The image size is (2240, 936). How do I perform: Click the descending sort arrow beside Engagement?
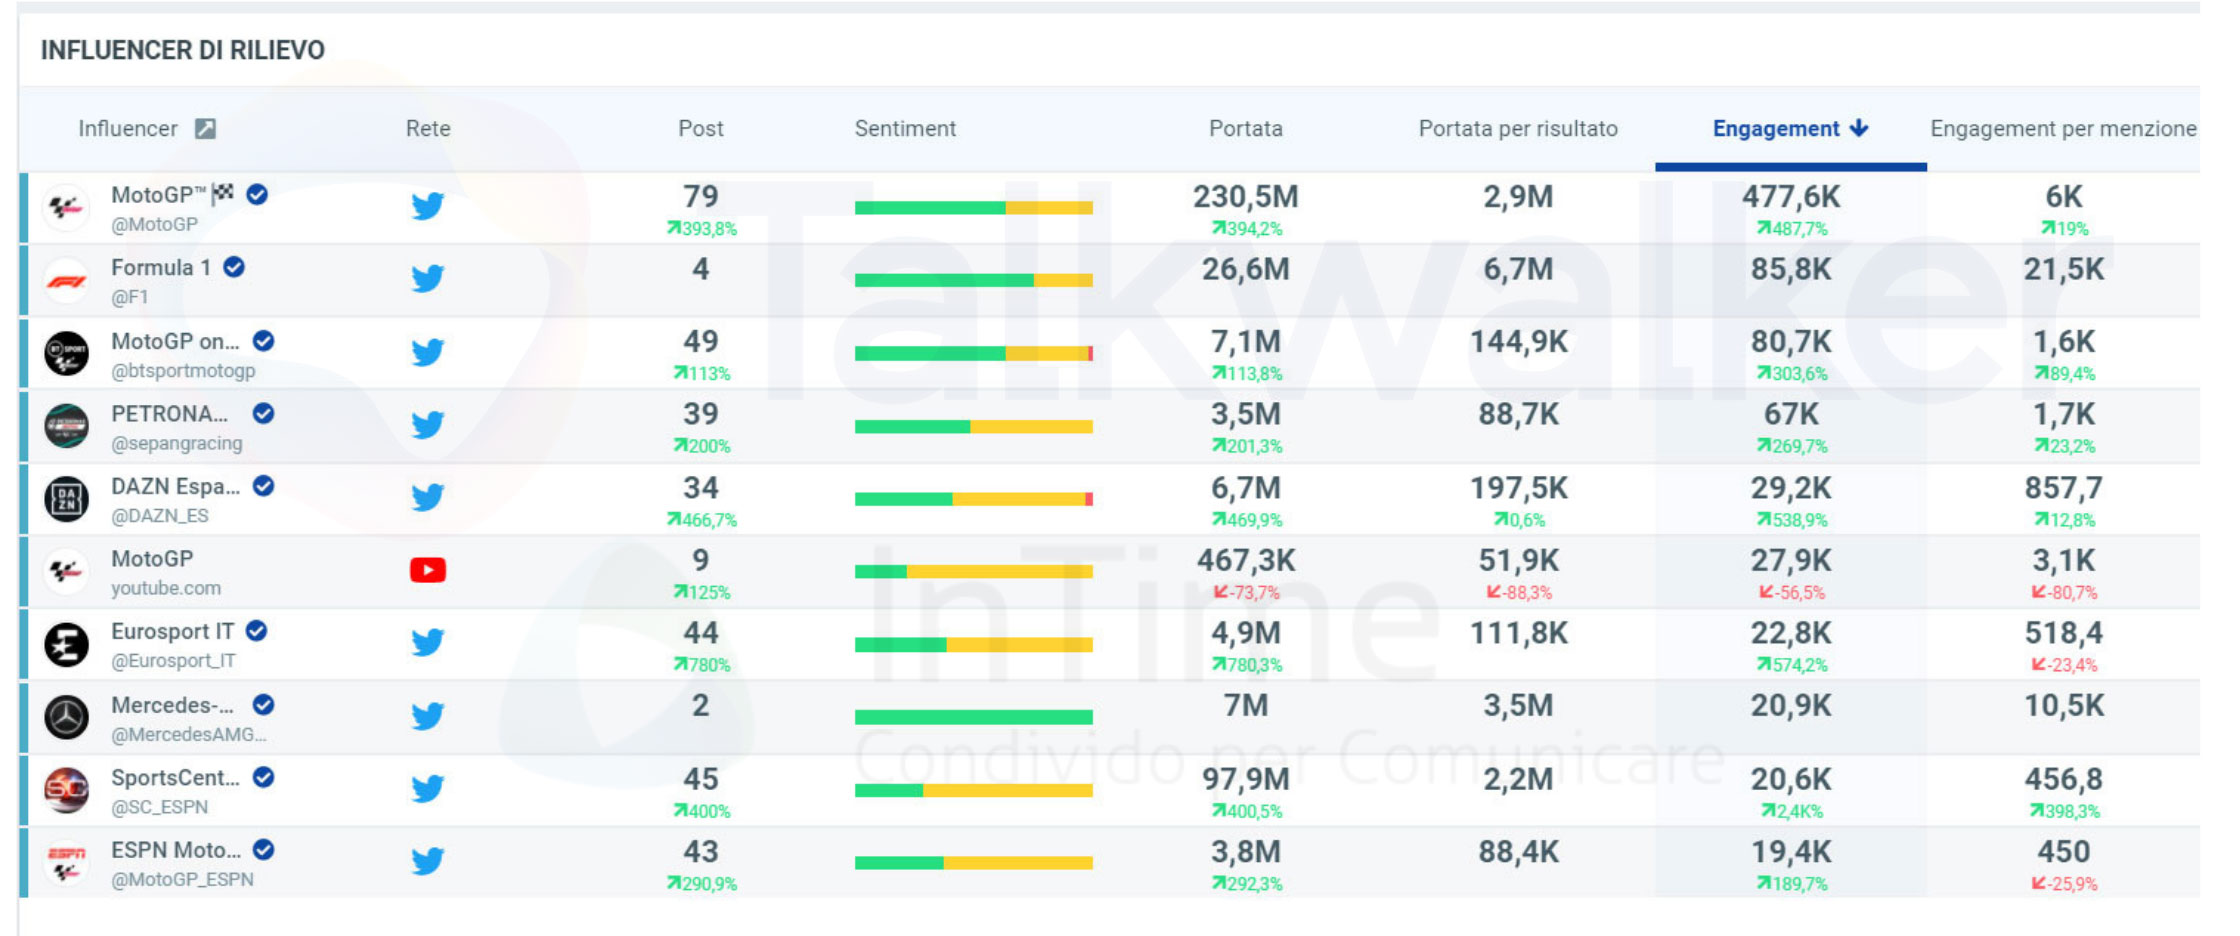click(x=1859, y=128)
